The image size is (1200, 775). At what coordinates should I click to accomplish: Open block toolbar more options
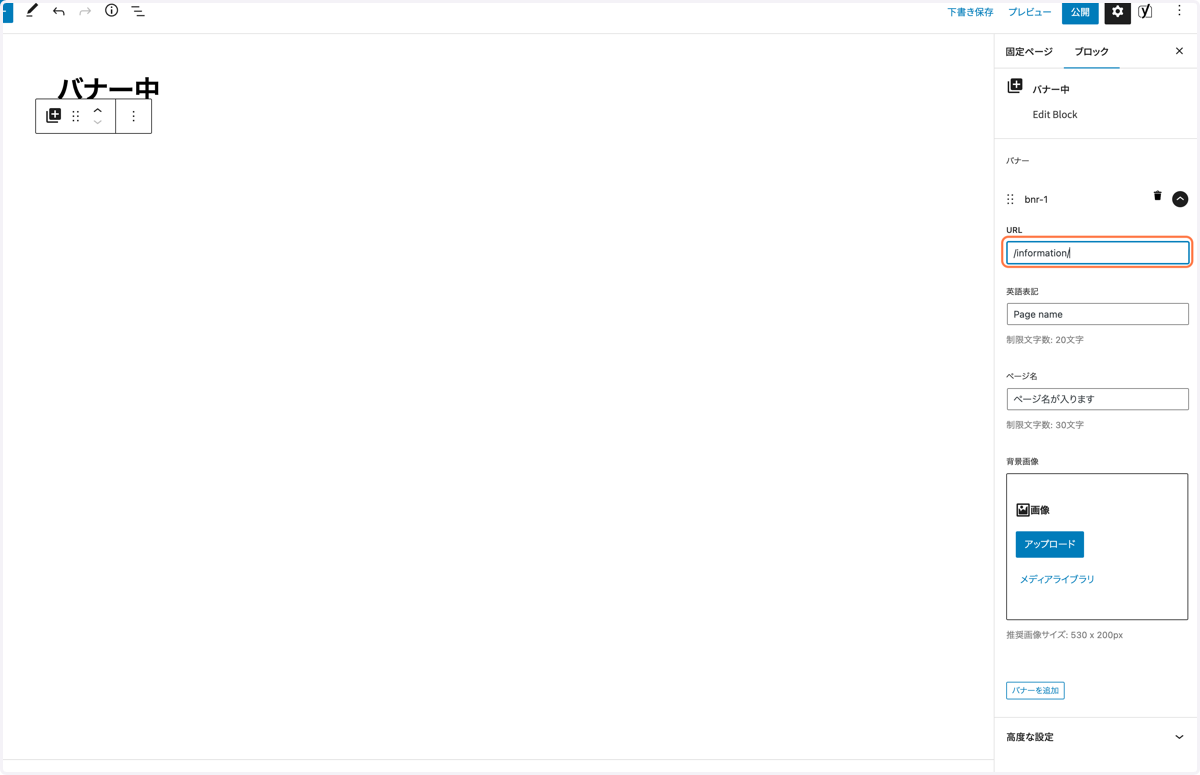[134, 116]
